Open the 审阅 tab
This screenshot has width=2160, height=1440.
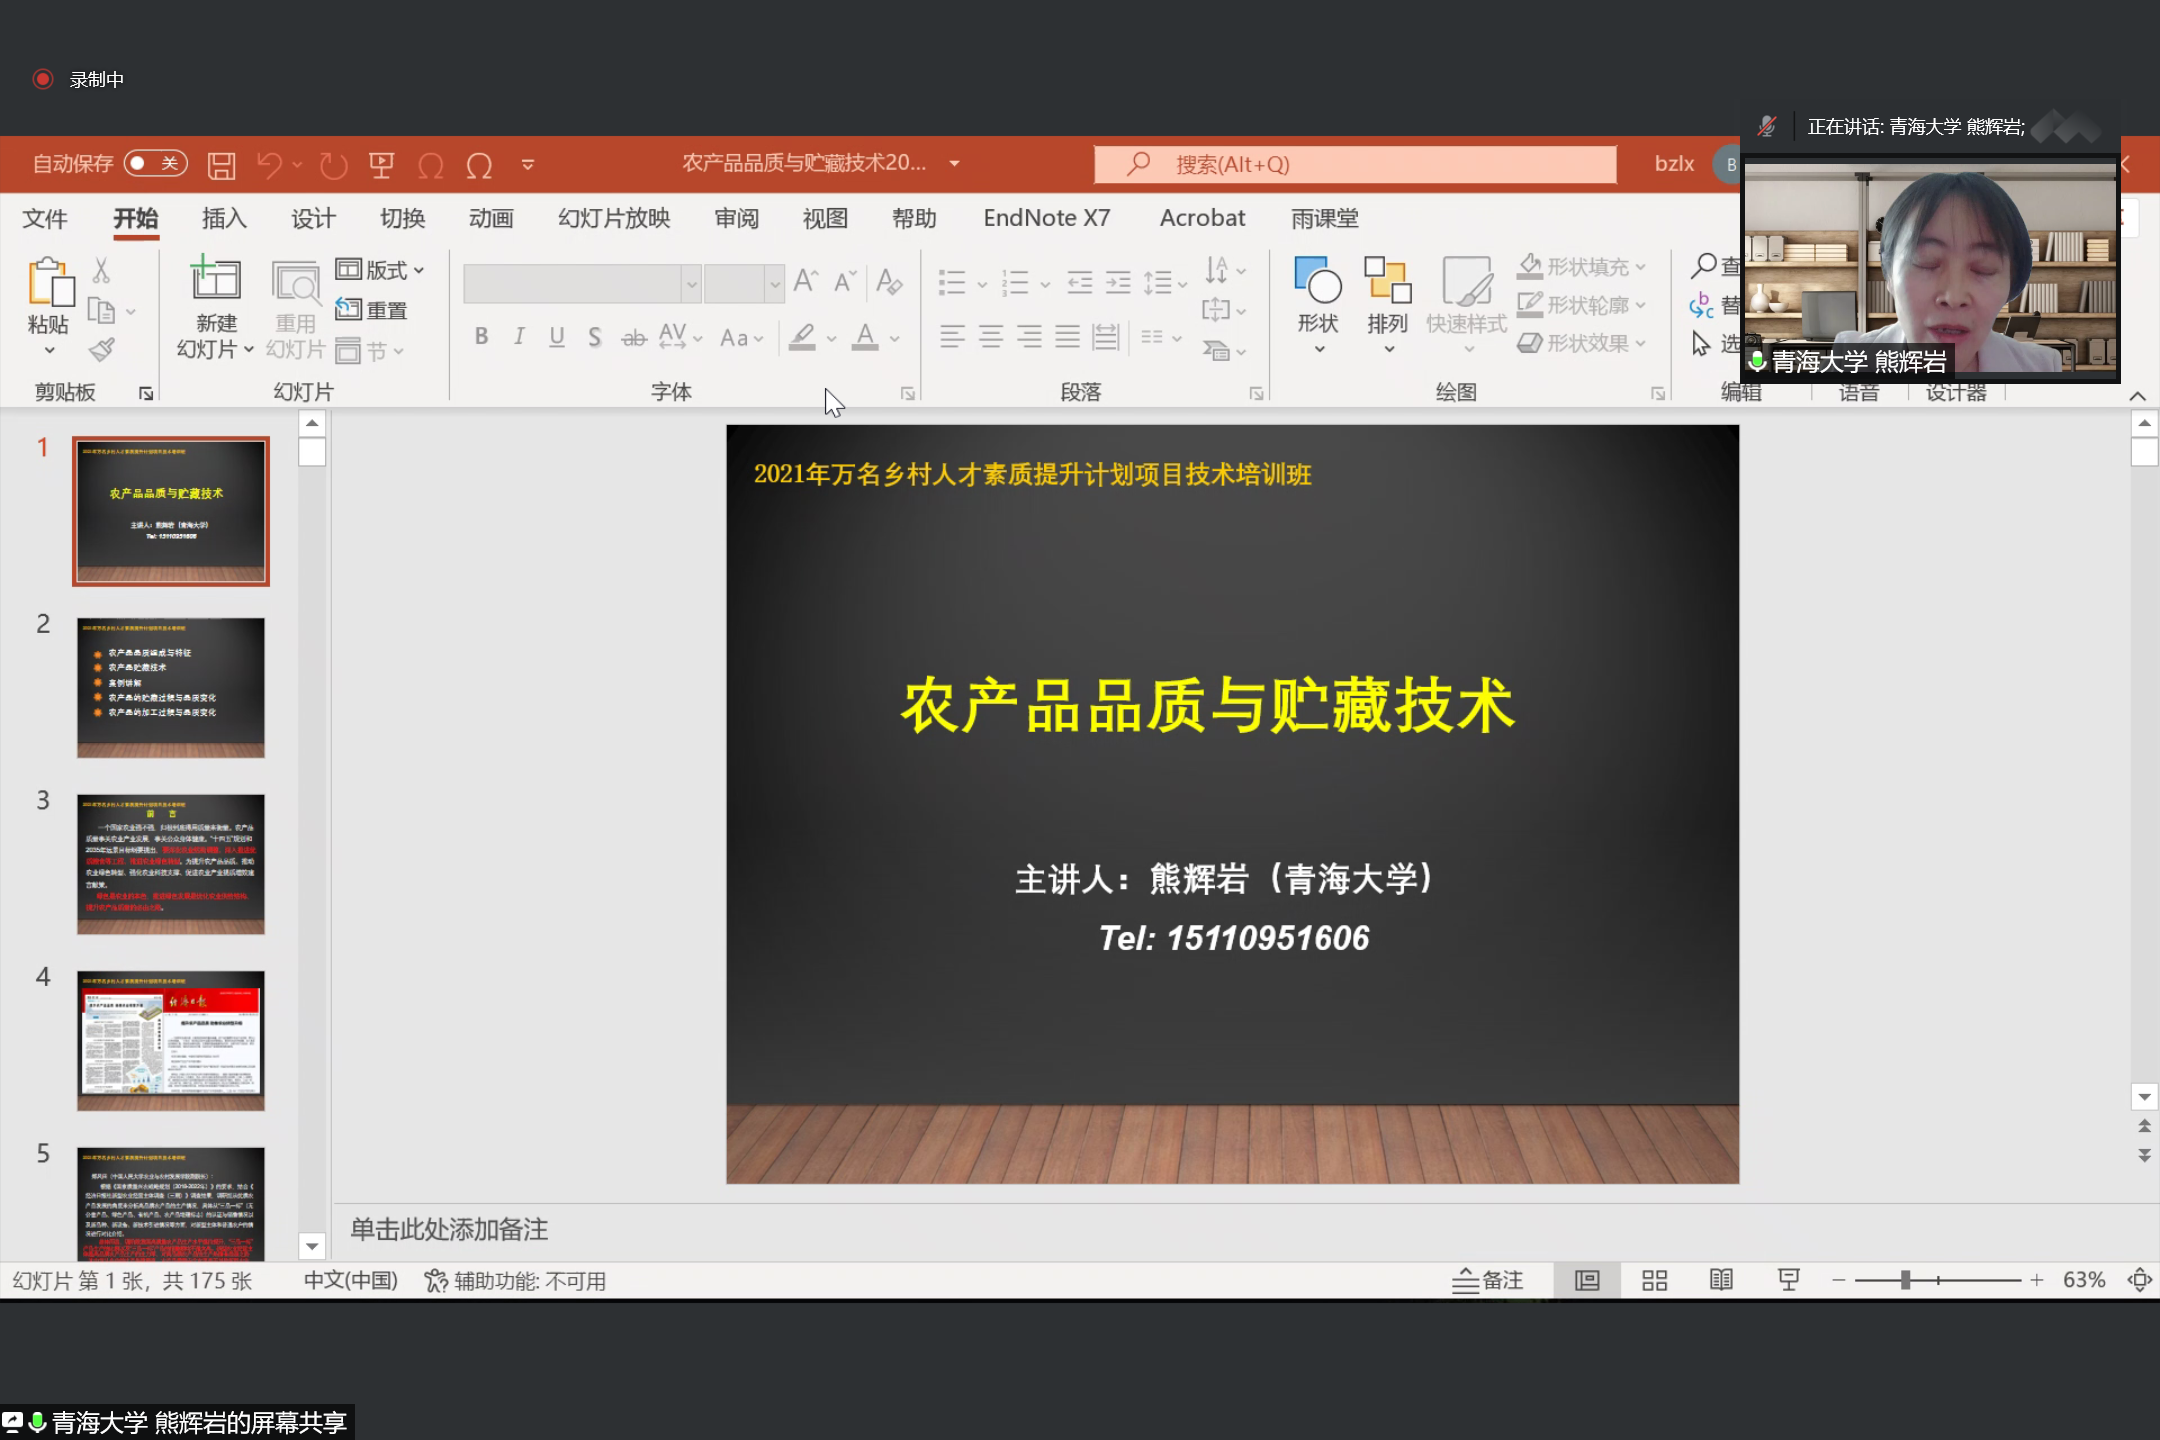click(737, 218)
